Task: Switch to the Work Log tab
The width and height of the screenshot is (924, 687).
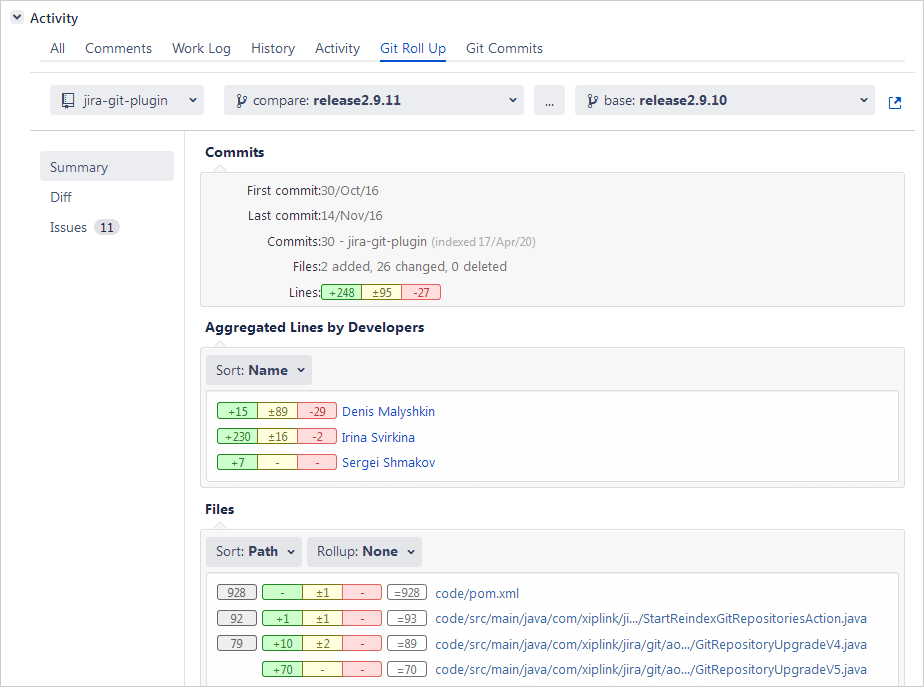Action: point(201,48)
